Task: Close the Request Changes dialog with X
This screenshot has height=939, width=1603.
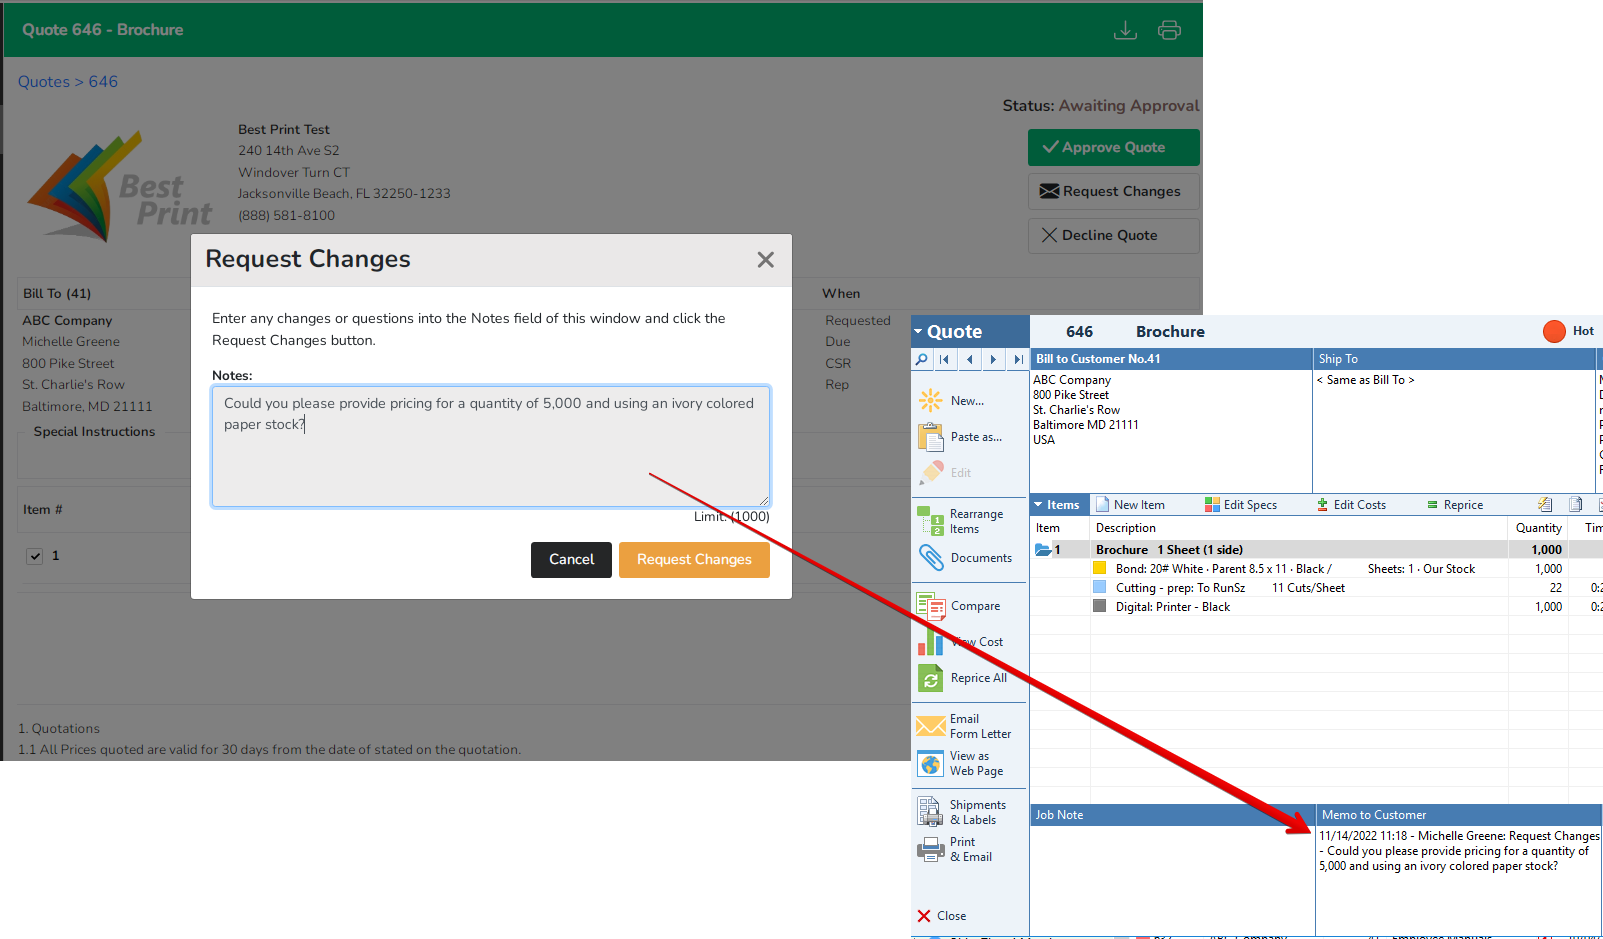Action: click(766, 260)
